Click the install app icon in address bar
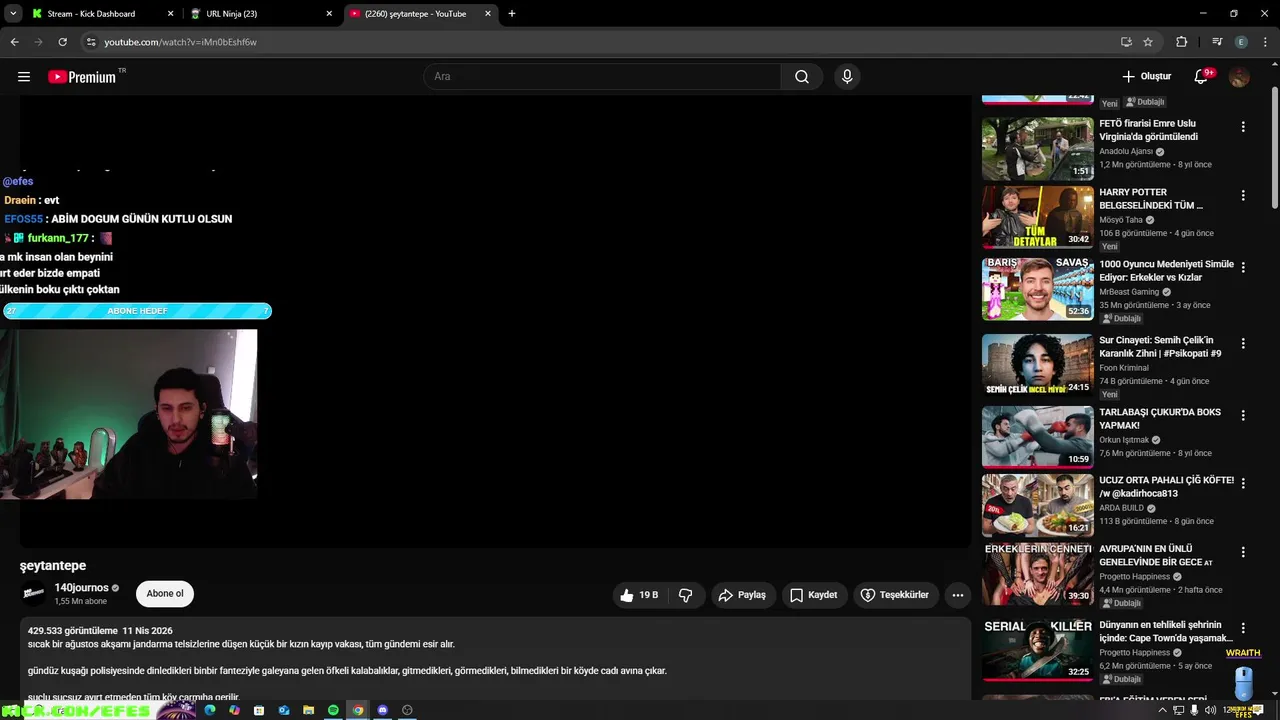The height and width of the screenshot is (720, 1280). click(1126, 42)
